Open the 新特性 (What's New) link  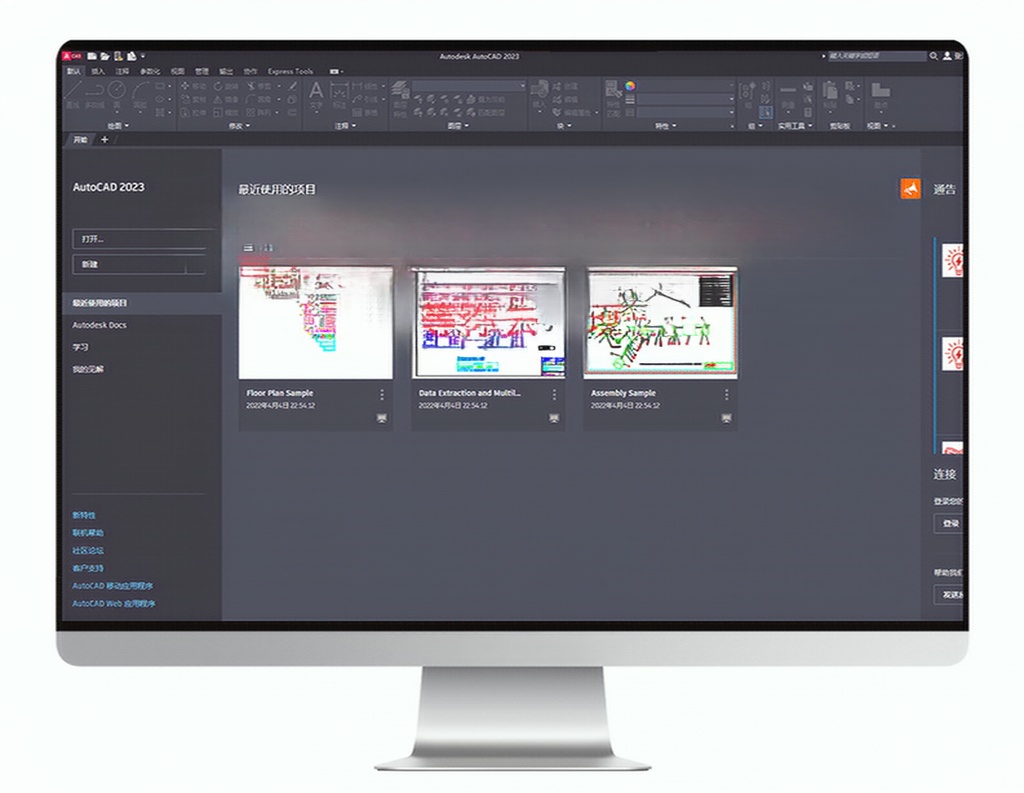coord(84,515)
